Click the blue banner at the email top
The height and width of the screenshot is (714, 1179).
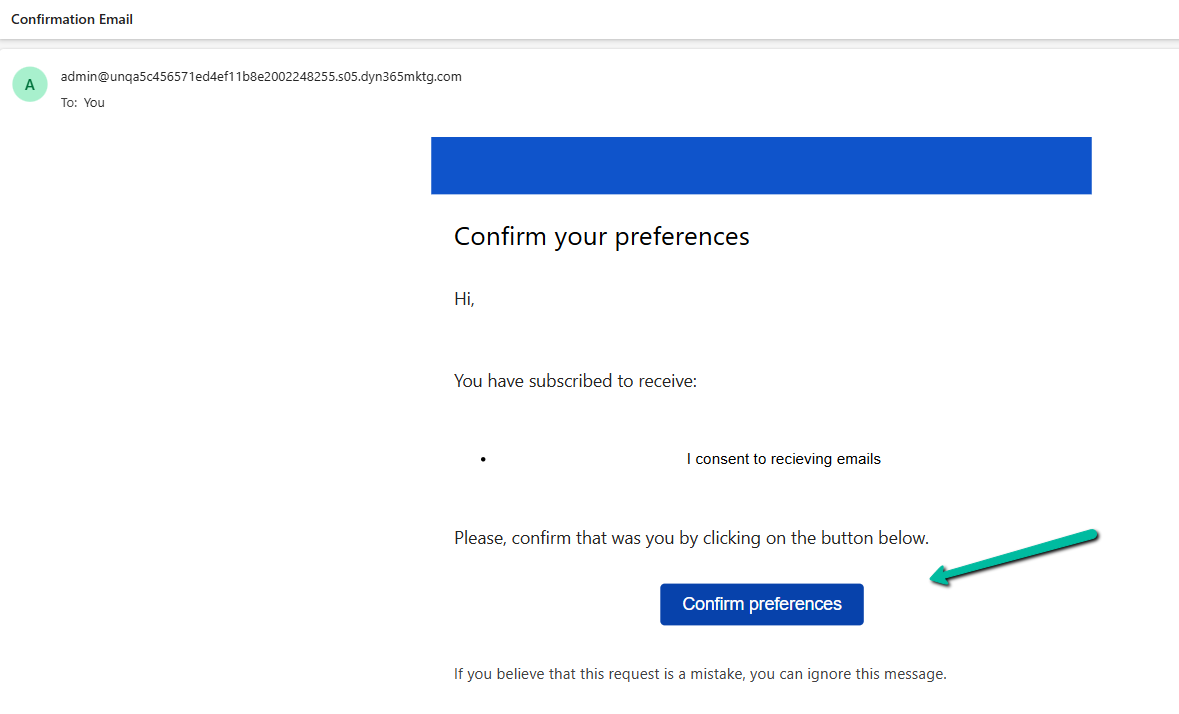[761, 165]
